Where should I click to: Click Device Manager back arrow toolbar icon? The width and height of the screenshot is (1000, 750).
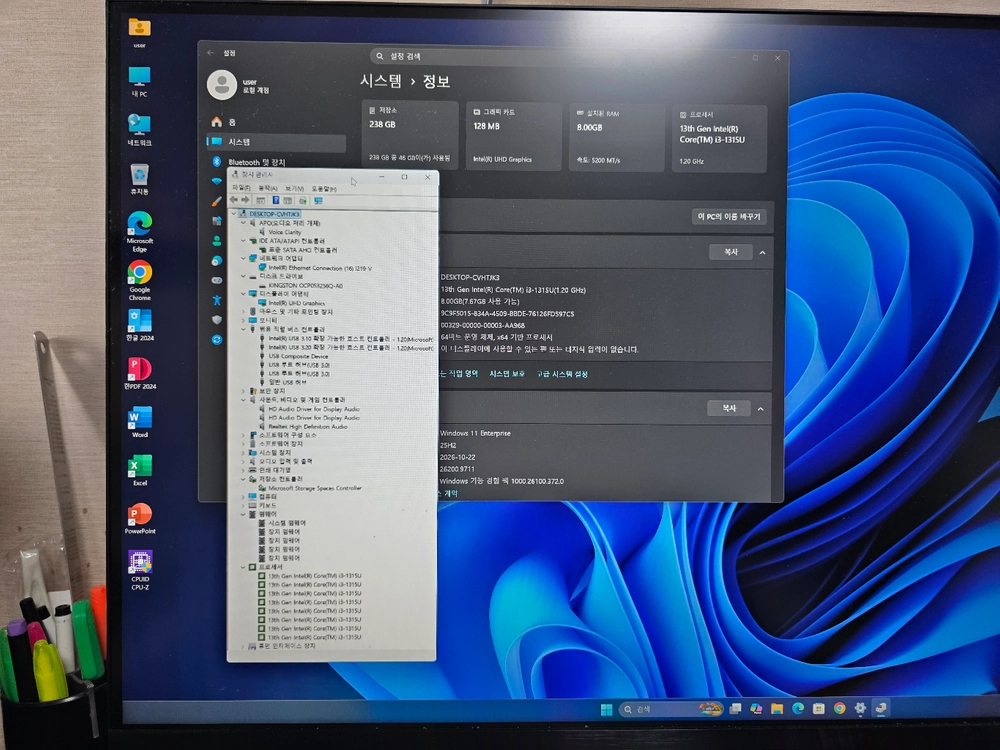[x=234, y=200]
